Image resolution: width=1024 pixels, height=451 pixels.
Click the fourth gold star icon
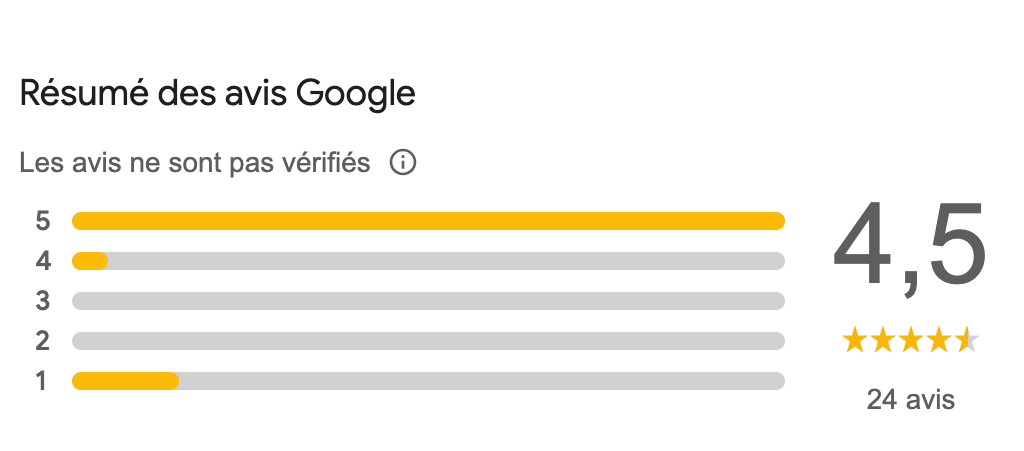(x=938, y=341)
